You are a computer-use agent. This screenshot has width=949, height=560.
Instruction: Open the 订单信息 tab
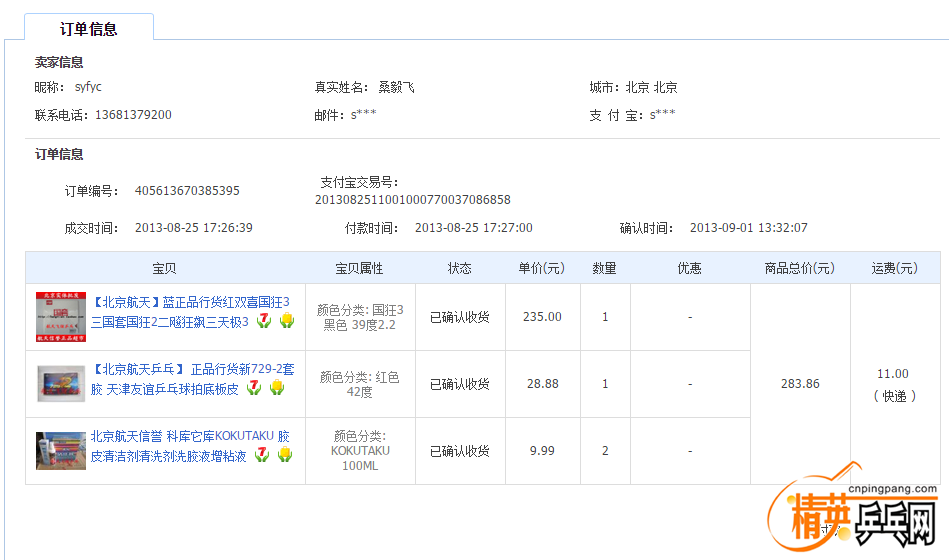tap(88, 28)
